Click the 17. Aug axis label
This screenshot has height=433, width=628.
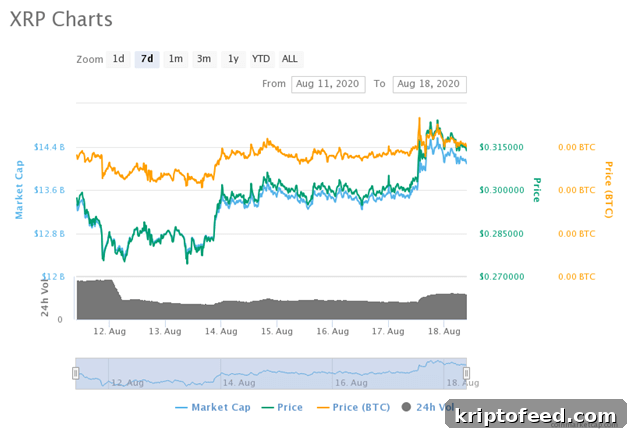[x=388, y=331]
